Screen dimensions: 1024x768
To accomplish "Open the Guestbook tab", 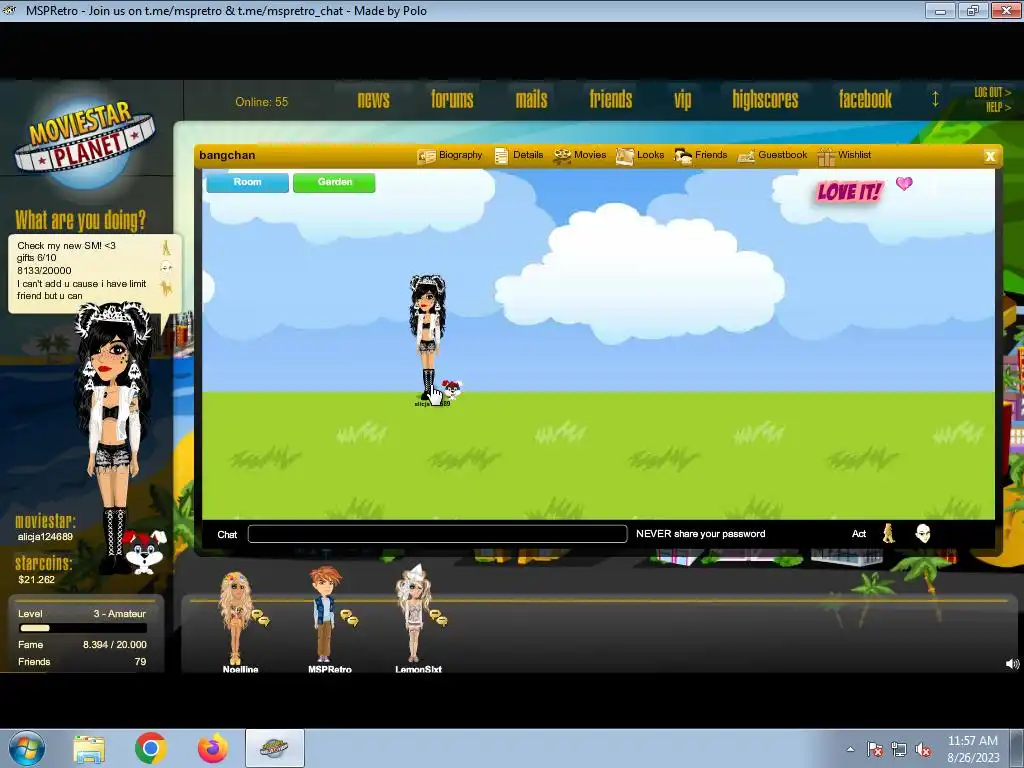I will pyautogui.click(x=773, y=155).
